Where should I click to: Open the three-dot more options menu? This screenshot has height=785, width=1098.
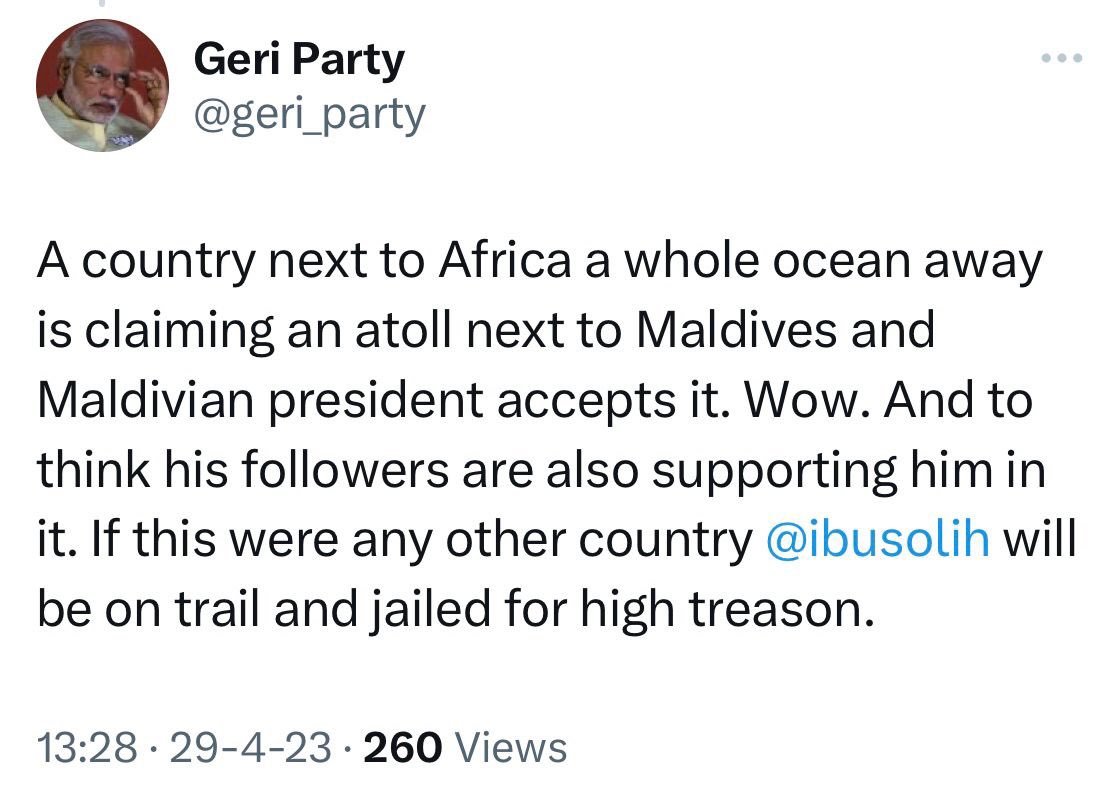pos(1062,58)
